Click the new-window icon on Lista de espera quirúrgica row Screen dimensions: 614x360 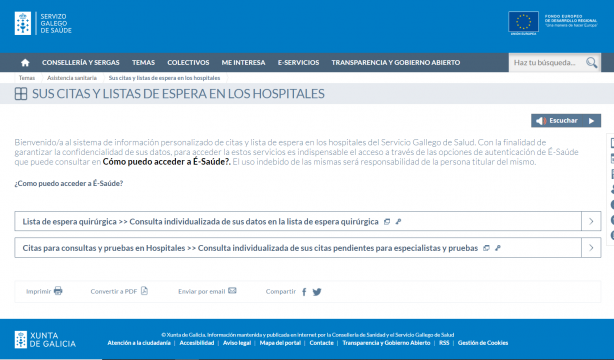point(387,222)
